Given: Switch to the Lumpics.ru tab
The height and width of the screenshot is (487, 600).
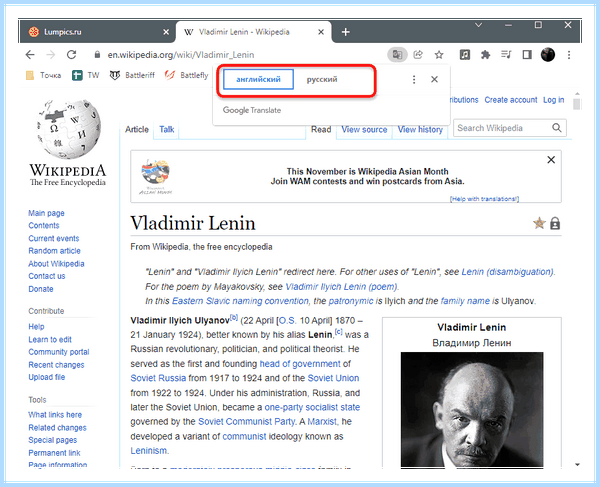Looking at the screenshot, I should 98,32.
